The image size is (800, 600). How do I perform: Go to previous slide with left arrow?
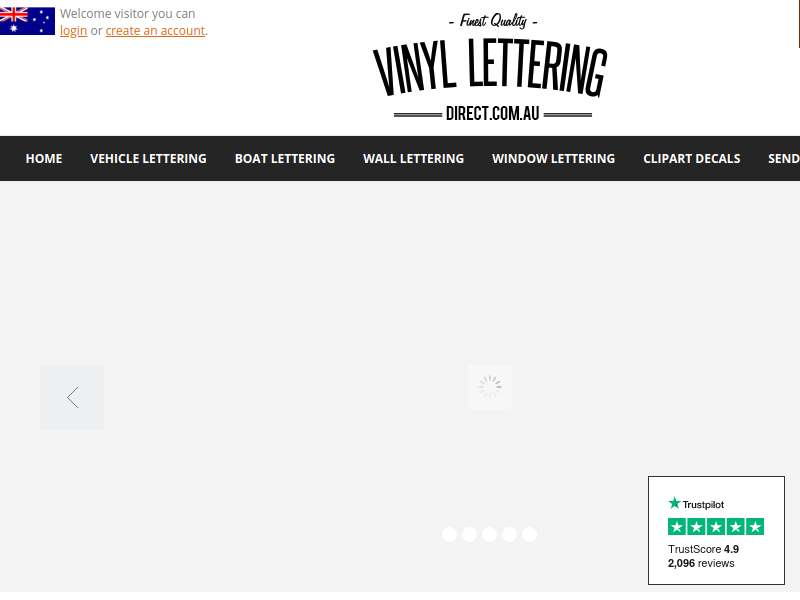click(72, 397)
